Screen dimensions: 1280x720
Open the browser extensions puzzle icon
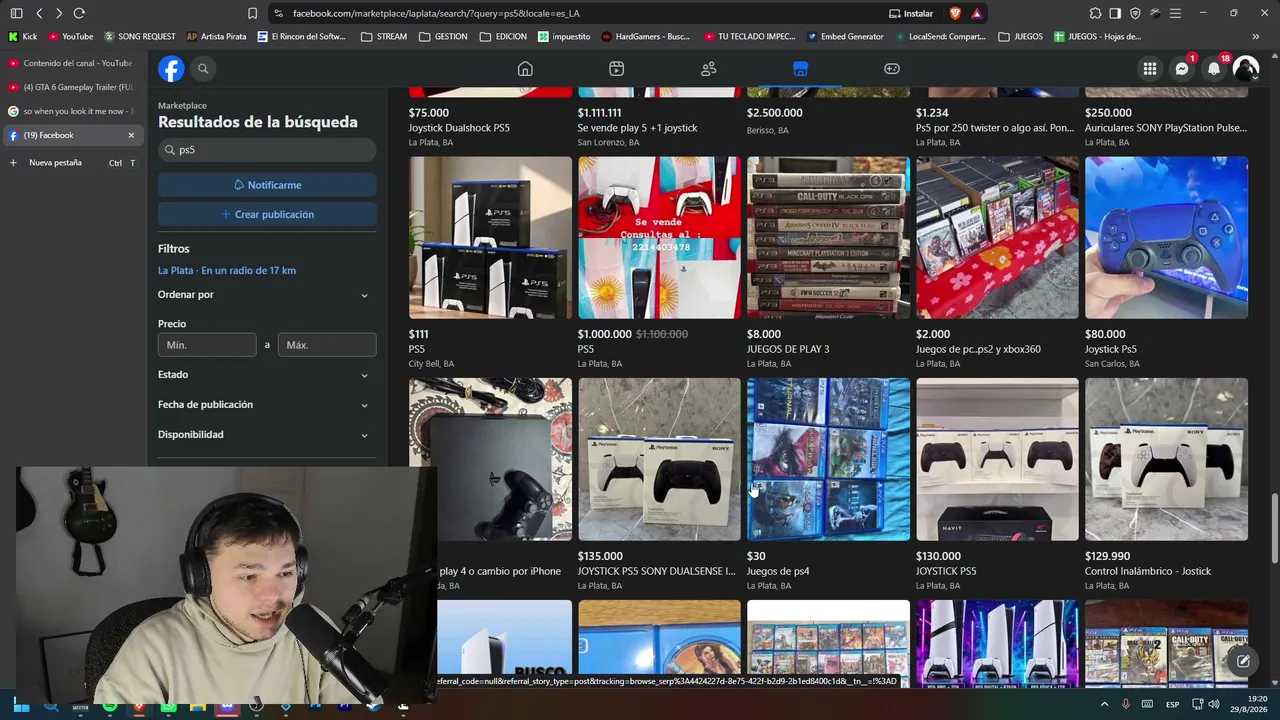(x=1095, y=13)
